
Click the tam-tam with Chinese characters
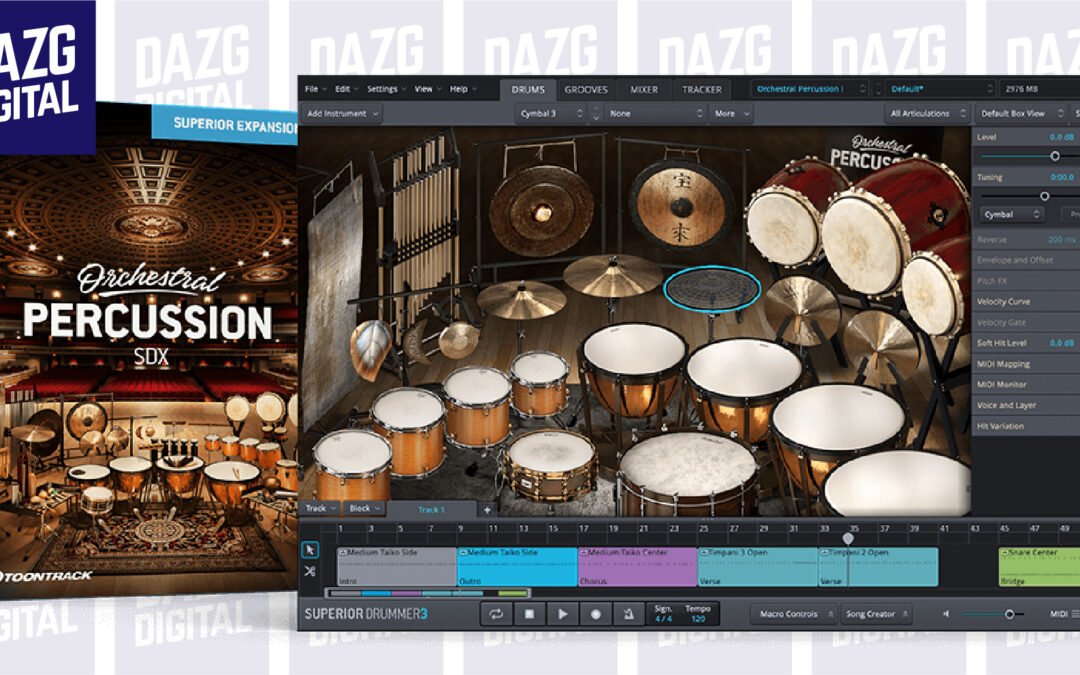(x=681, y=206)
